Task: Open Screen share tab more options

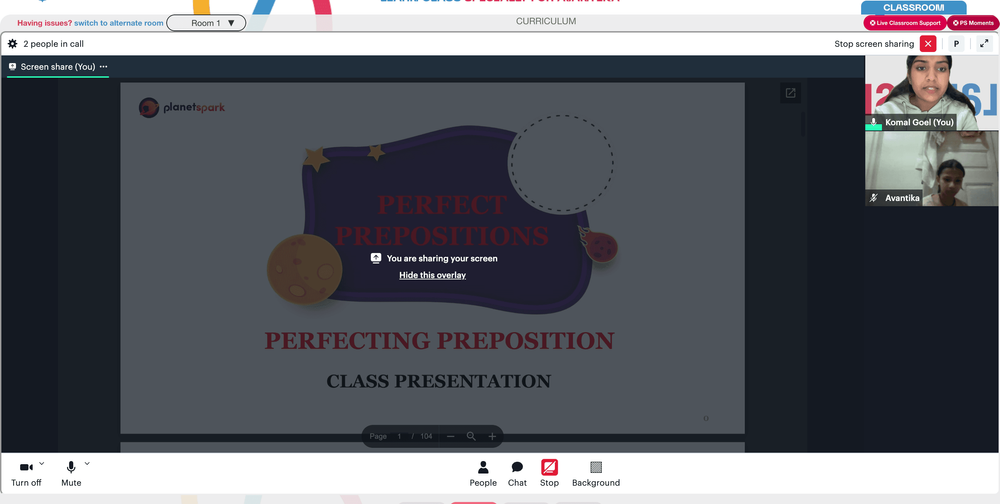Action: point(103,66)
